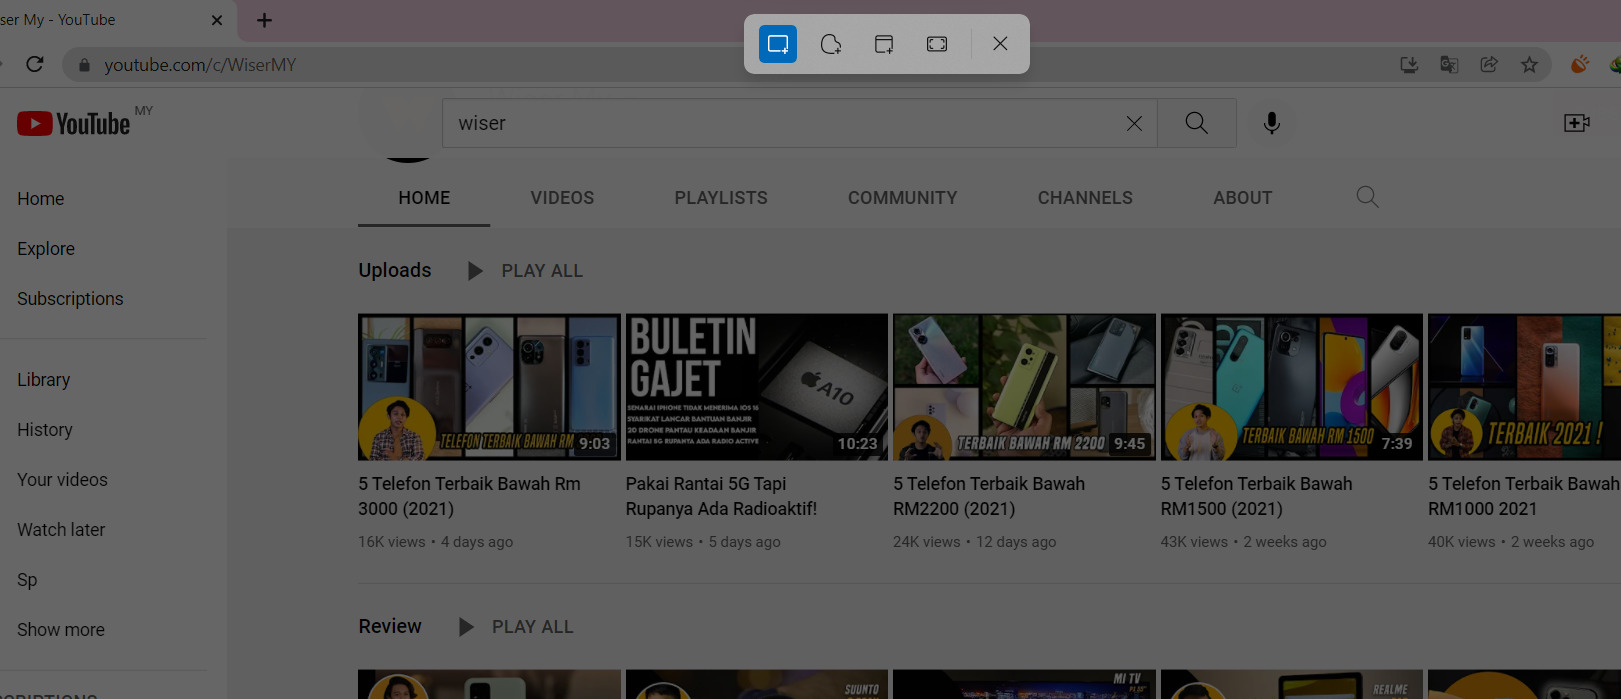
Task: Search within channel using magnifier icon
Action: 1367,197
